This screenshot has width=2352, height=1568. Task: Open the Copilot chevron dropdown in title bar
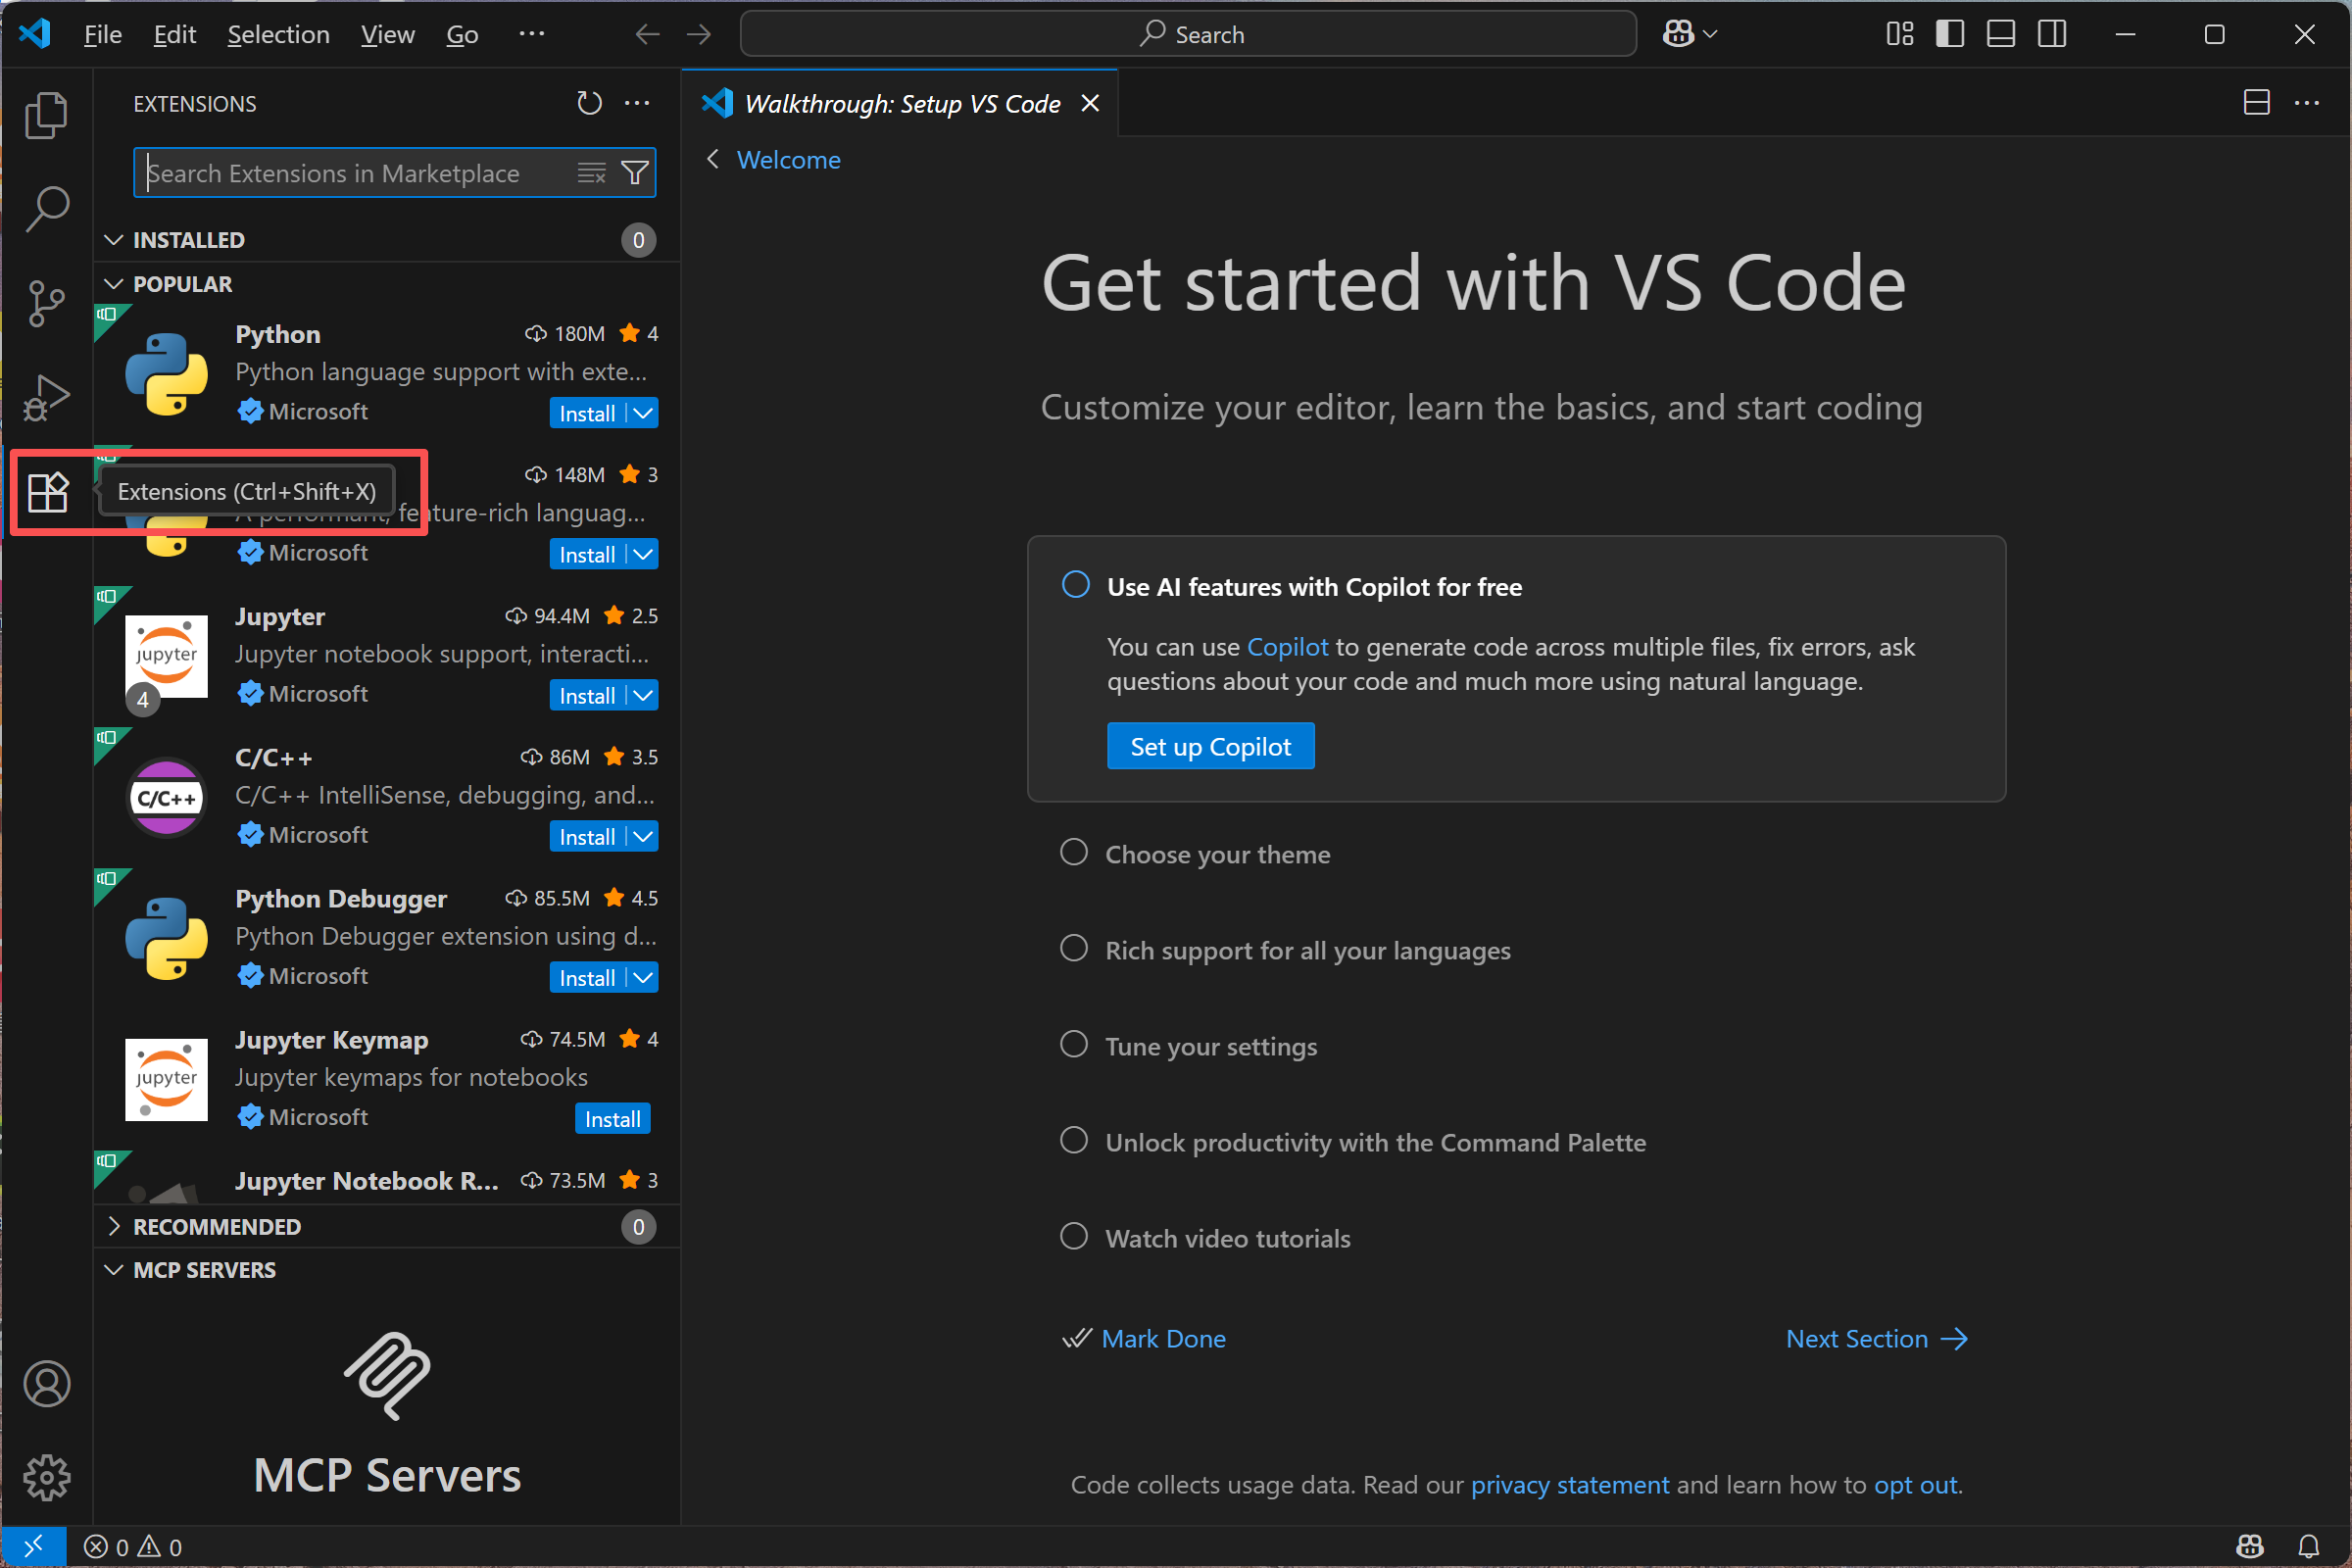[1711, 35]
